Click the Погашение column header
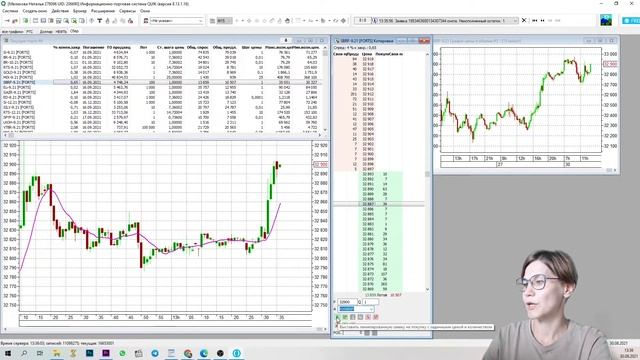 point(93,47)
